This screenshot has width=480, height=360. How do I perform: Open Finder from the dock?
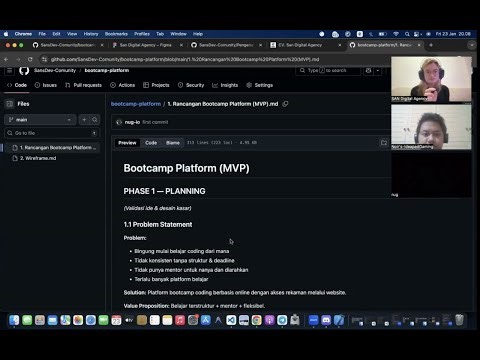pos(14,320)
